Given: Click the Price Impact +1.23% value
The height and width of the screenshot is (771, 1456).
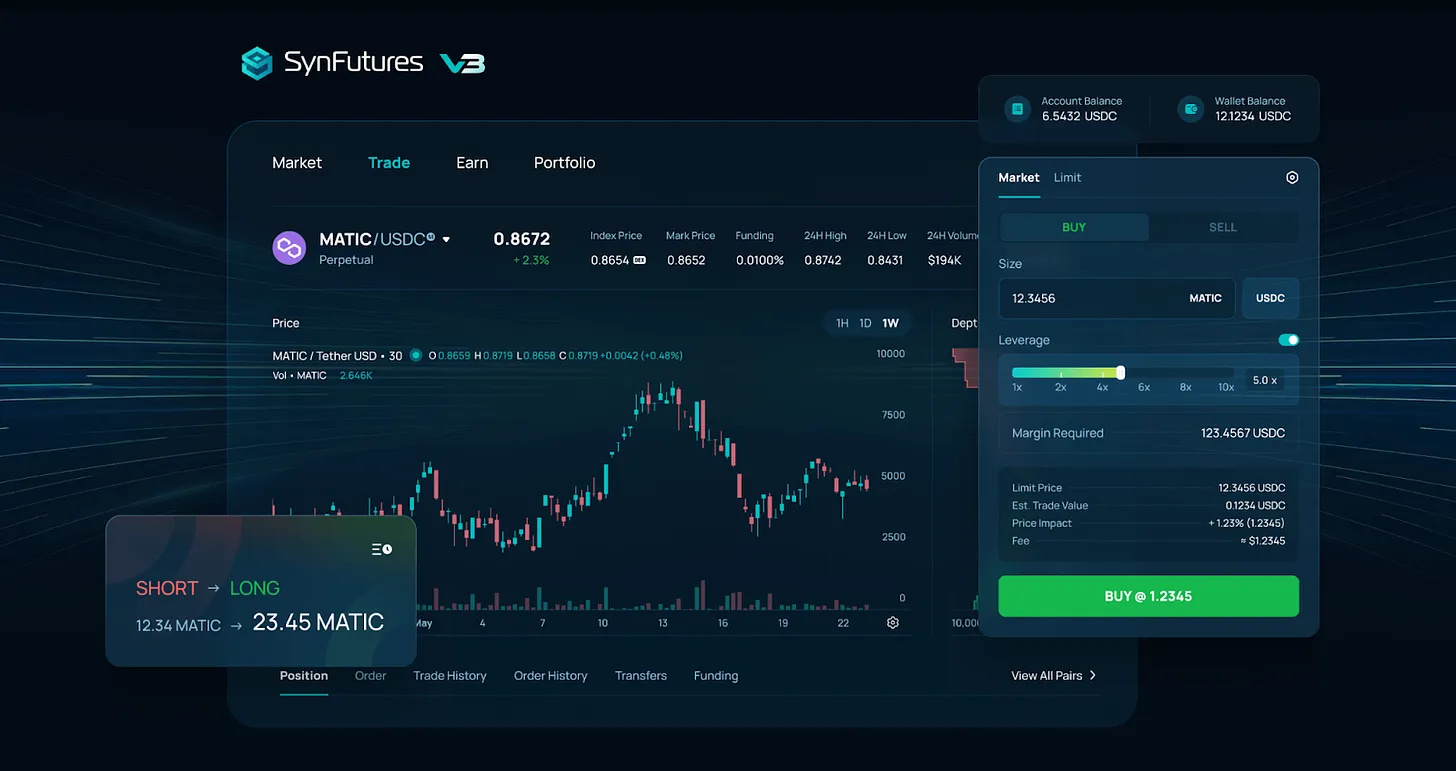Looking at the screenshot, I should tap(1247, 523).
